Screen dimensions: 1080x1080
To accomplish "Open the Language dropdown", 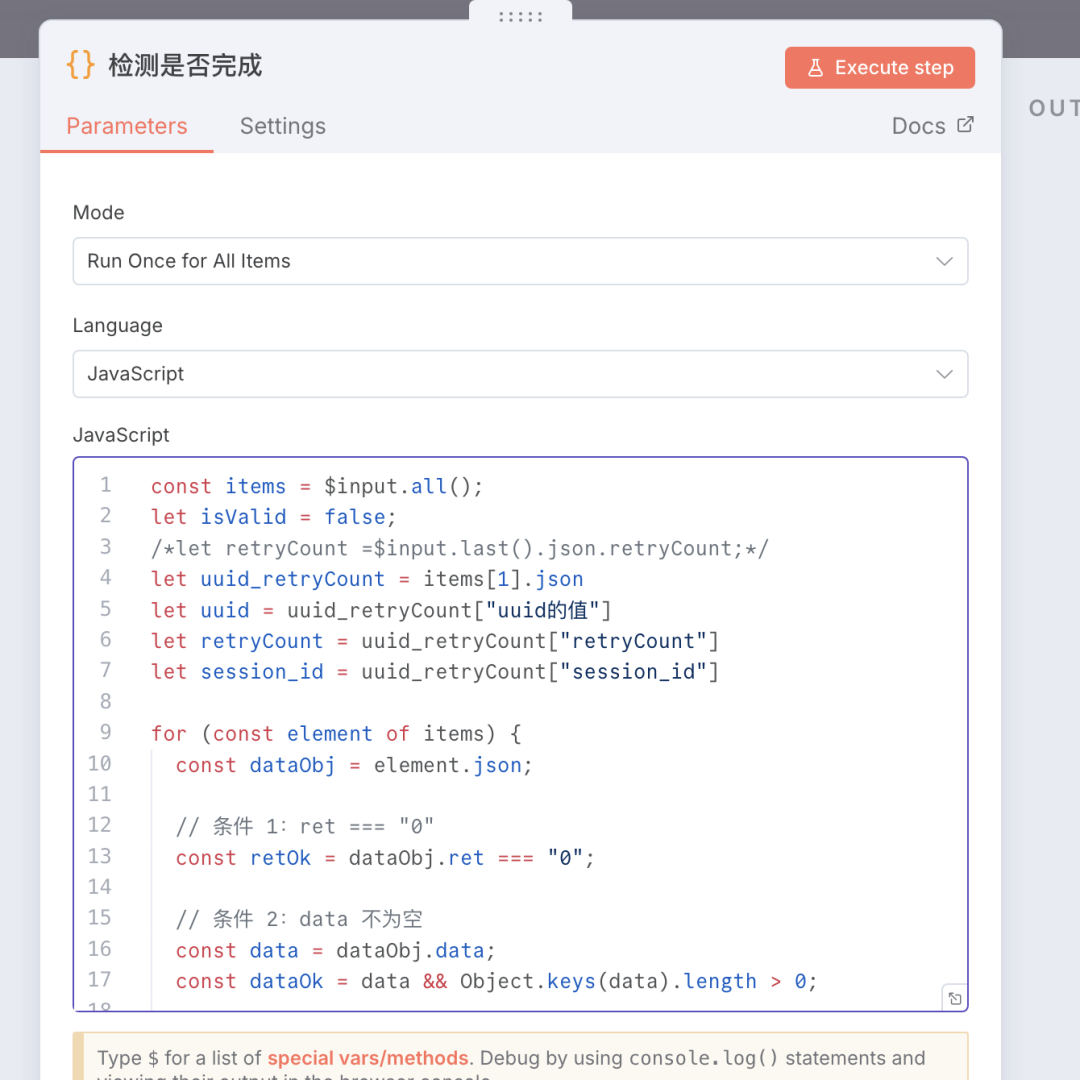I will coord(520,373).
